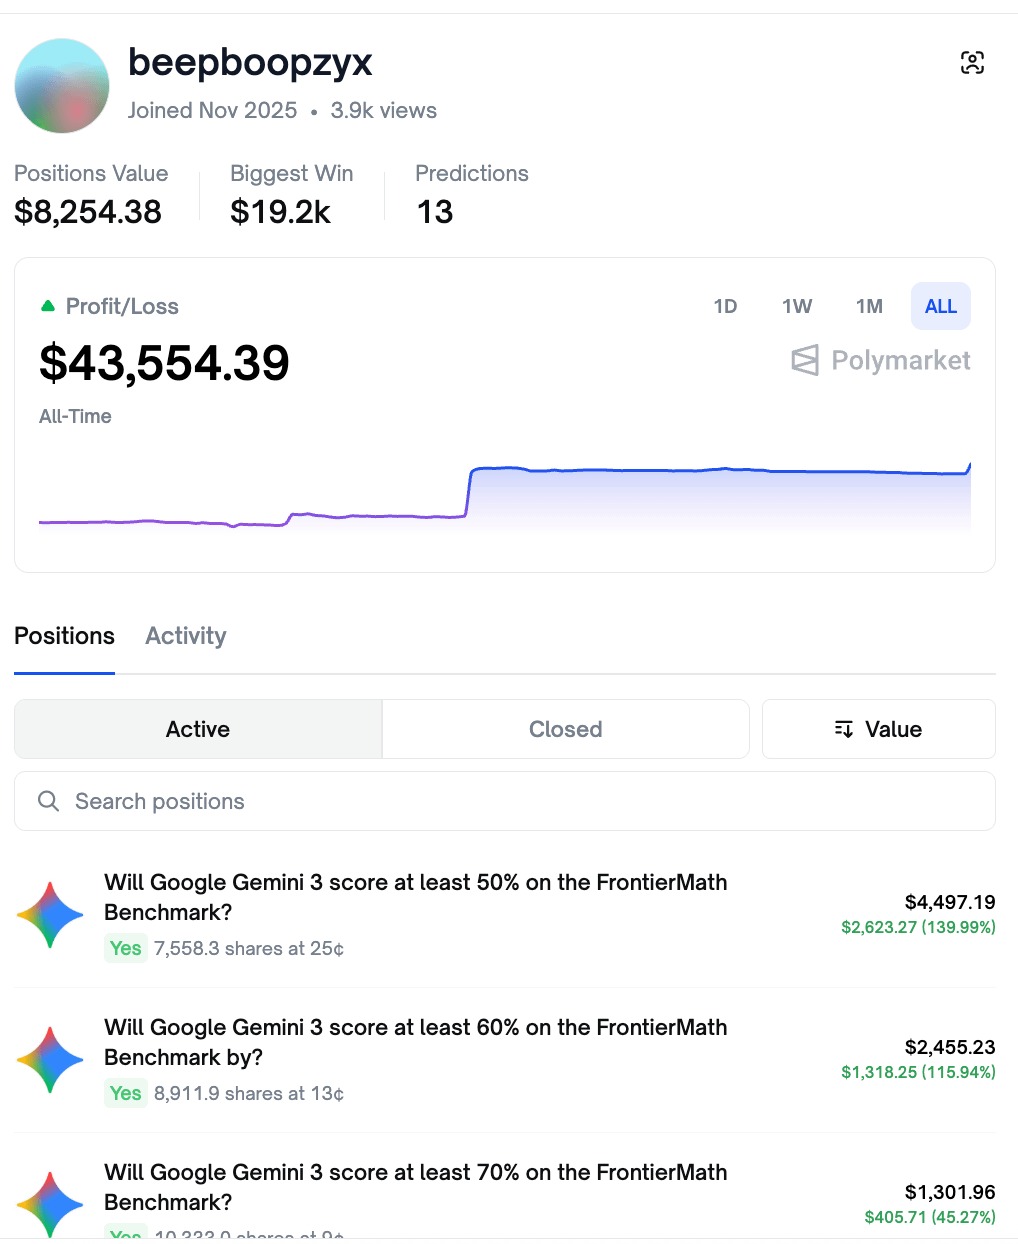Click the profile scan icon beside beepboopzyx

point(972,63)
